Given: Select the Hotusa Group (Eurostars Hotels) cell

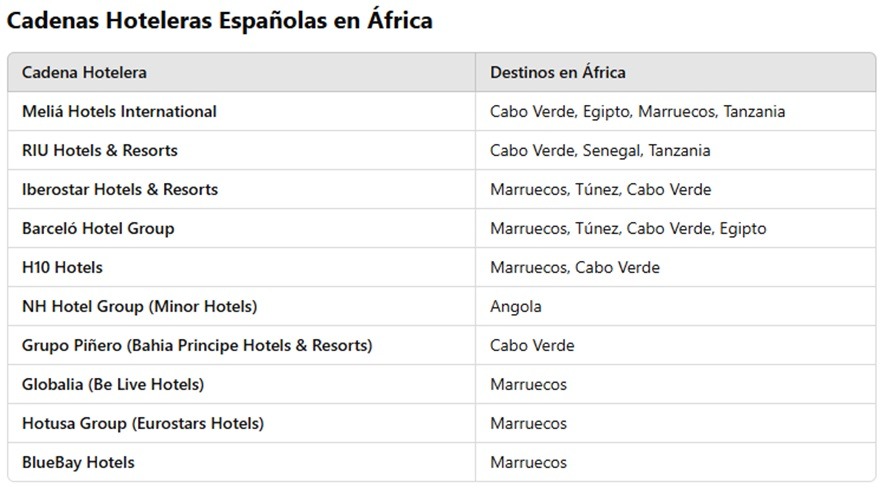Looking at the screenshot, I should point(241,423).
